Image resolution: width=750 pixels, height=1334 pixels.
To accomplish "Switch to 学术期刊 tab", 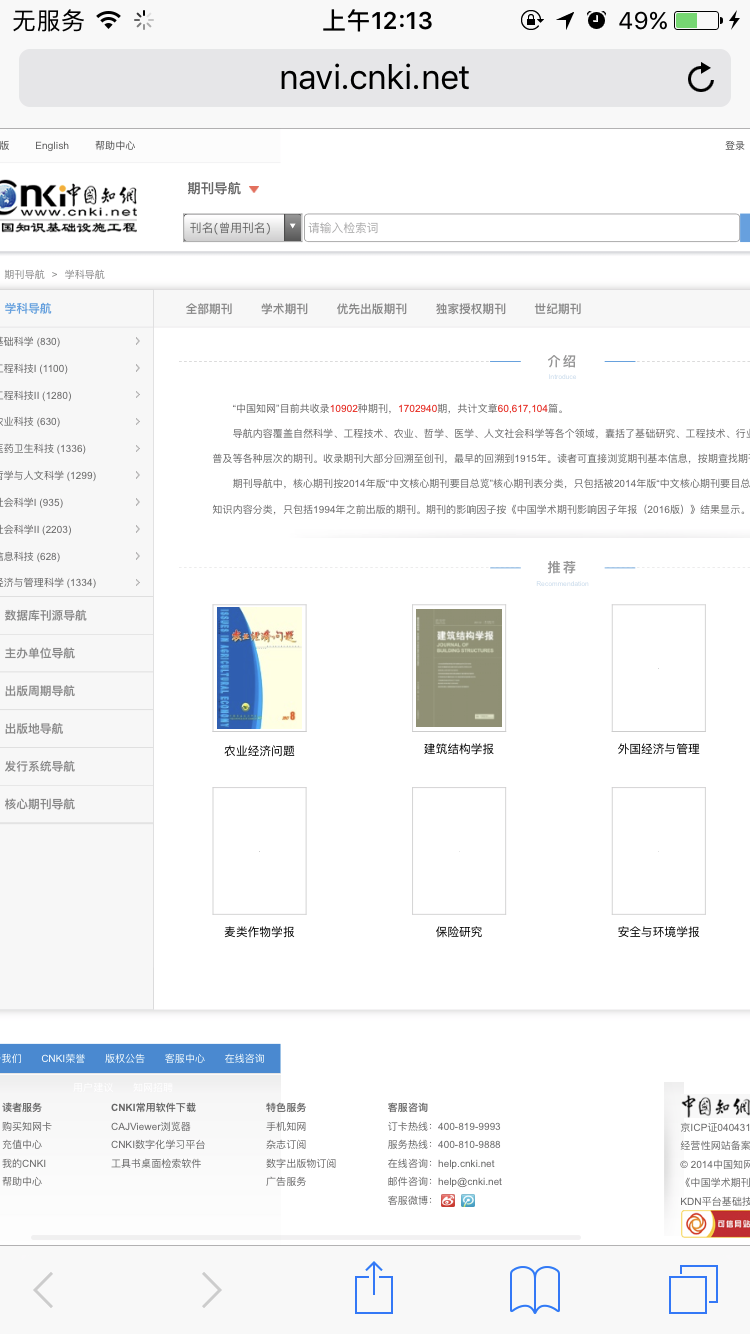I will (x=285, y=309).
